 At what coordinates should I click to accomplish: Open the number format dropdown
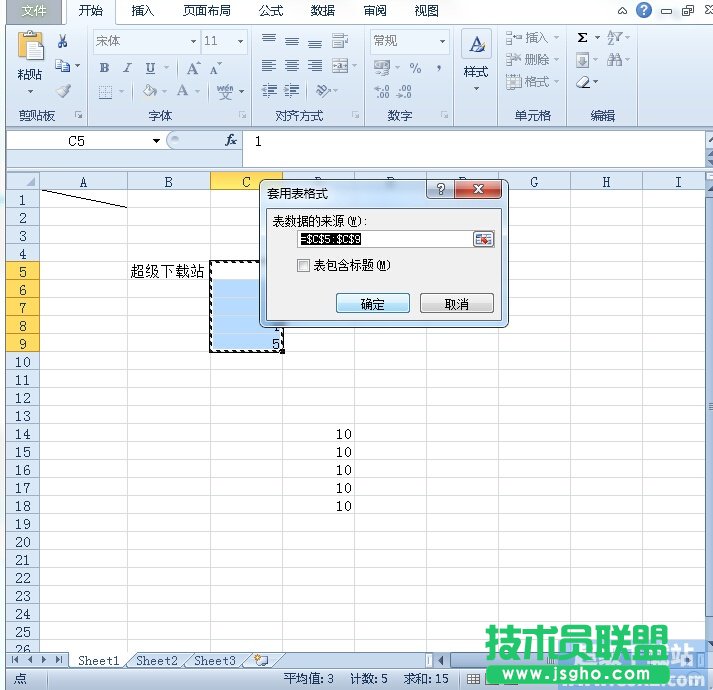point(442,42)
